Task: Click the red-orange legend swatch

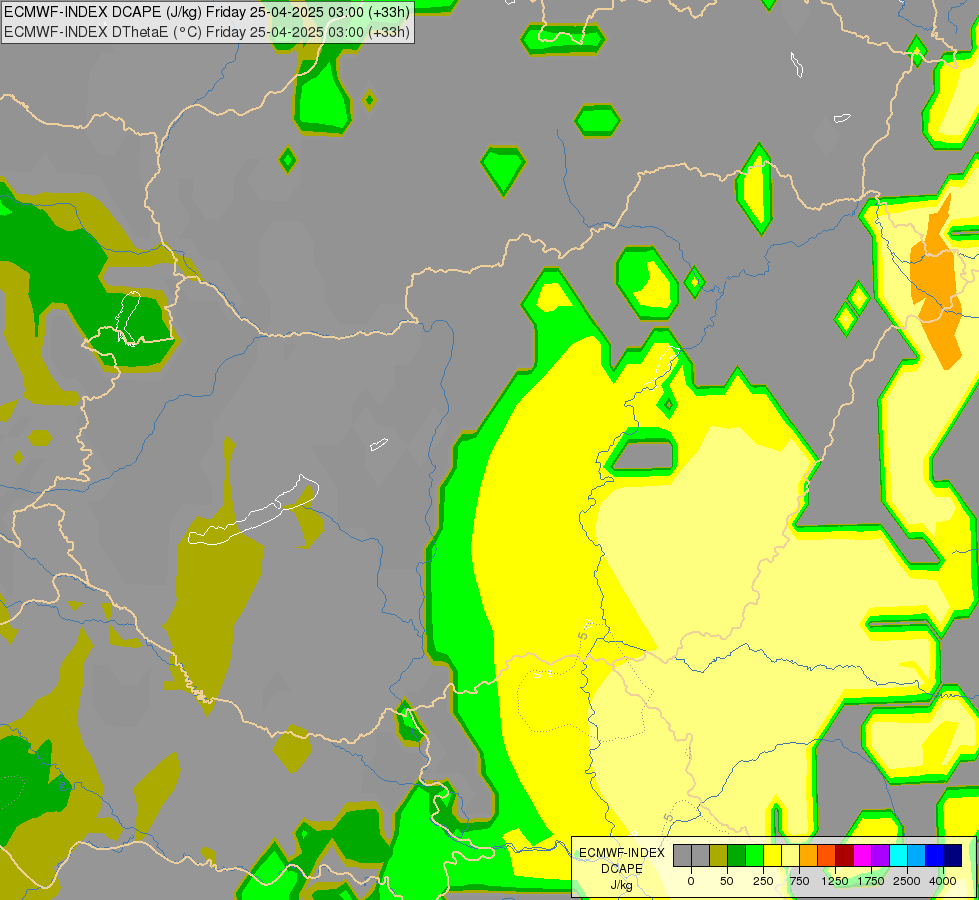Action: (827, 855)
